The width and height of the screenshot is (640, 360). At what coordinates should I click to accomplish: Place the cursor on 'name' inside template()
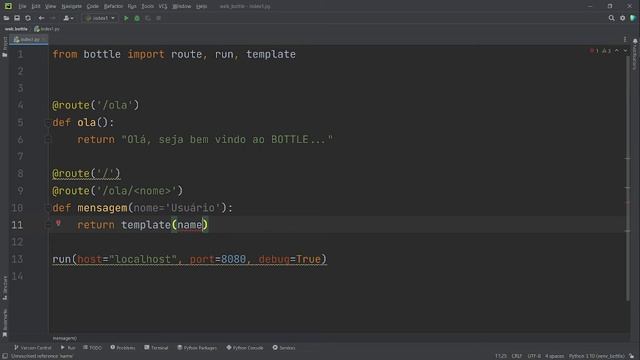point(189,225)
